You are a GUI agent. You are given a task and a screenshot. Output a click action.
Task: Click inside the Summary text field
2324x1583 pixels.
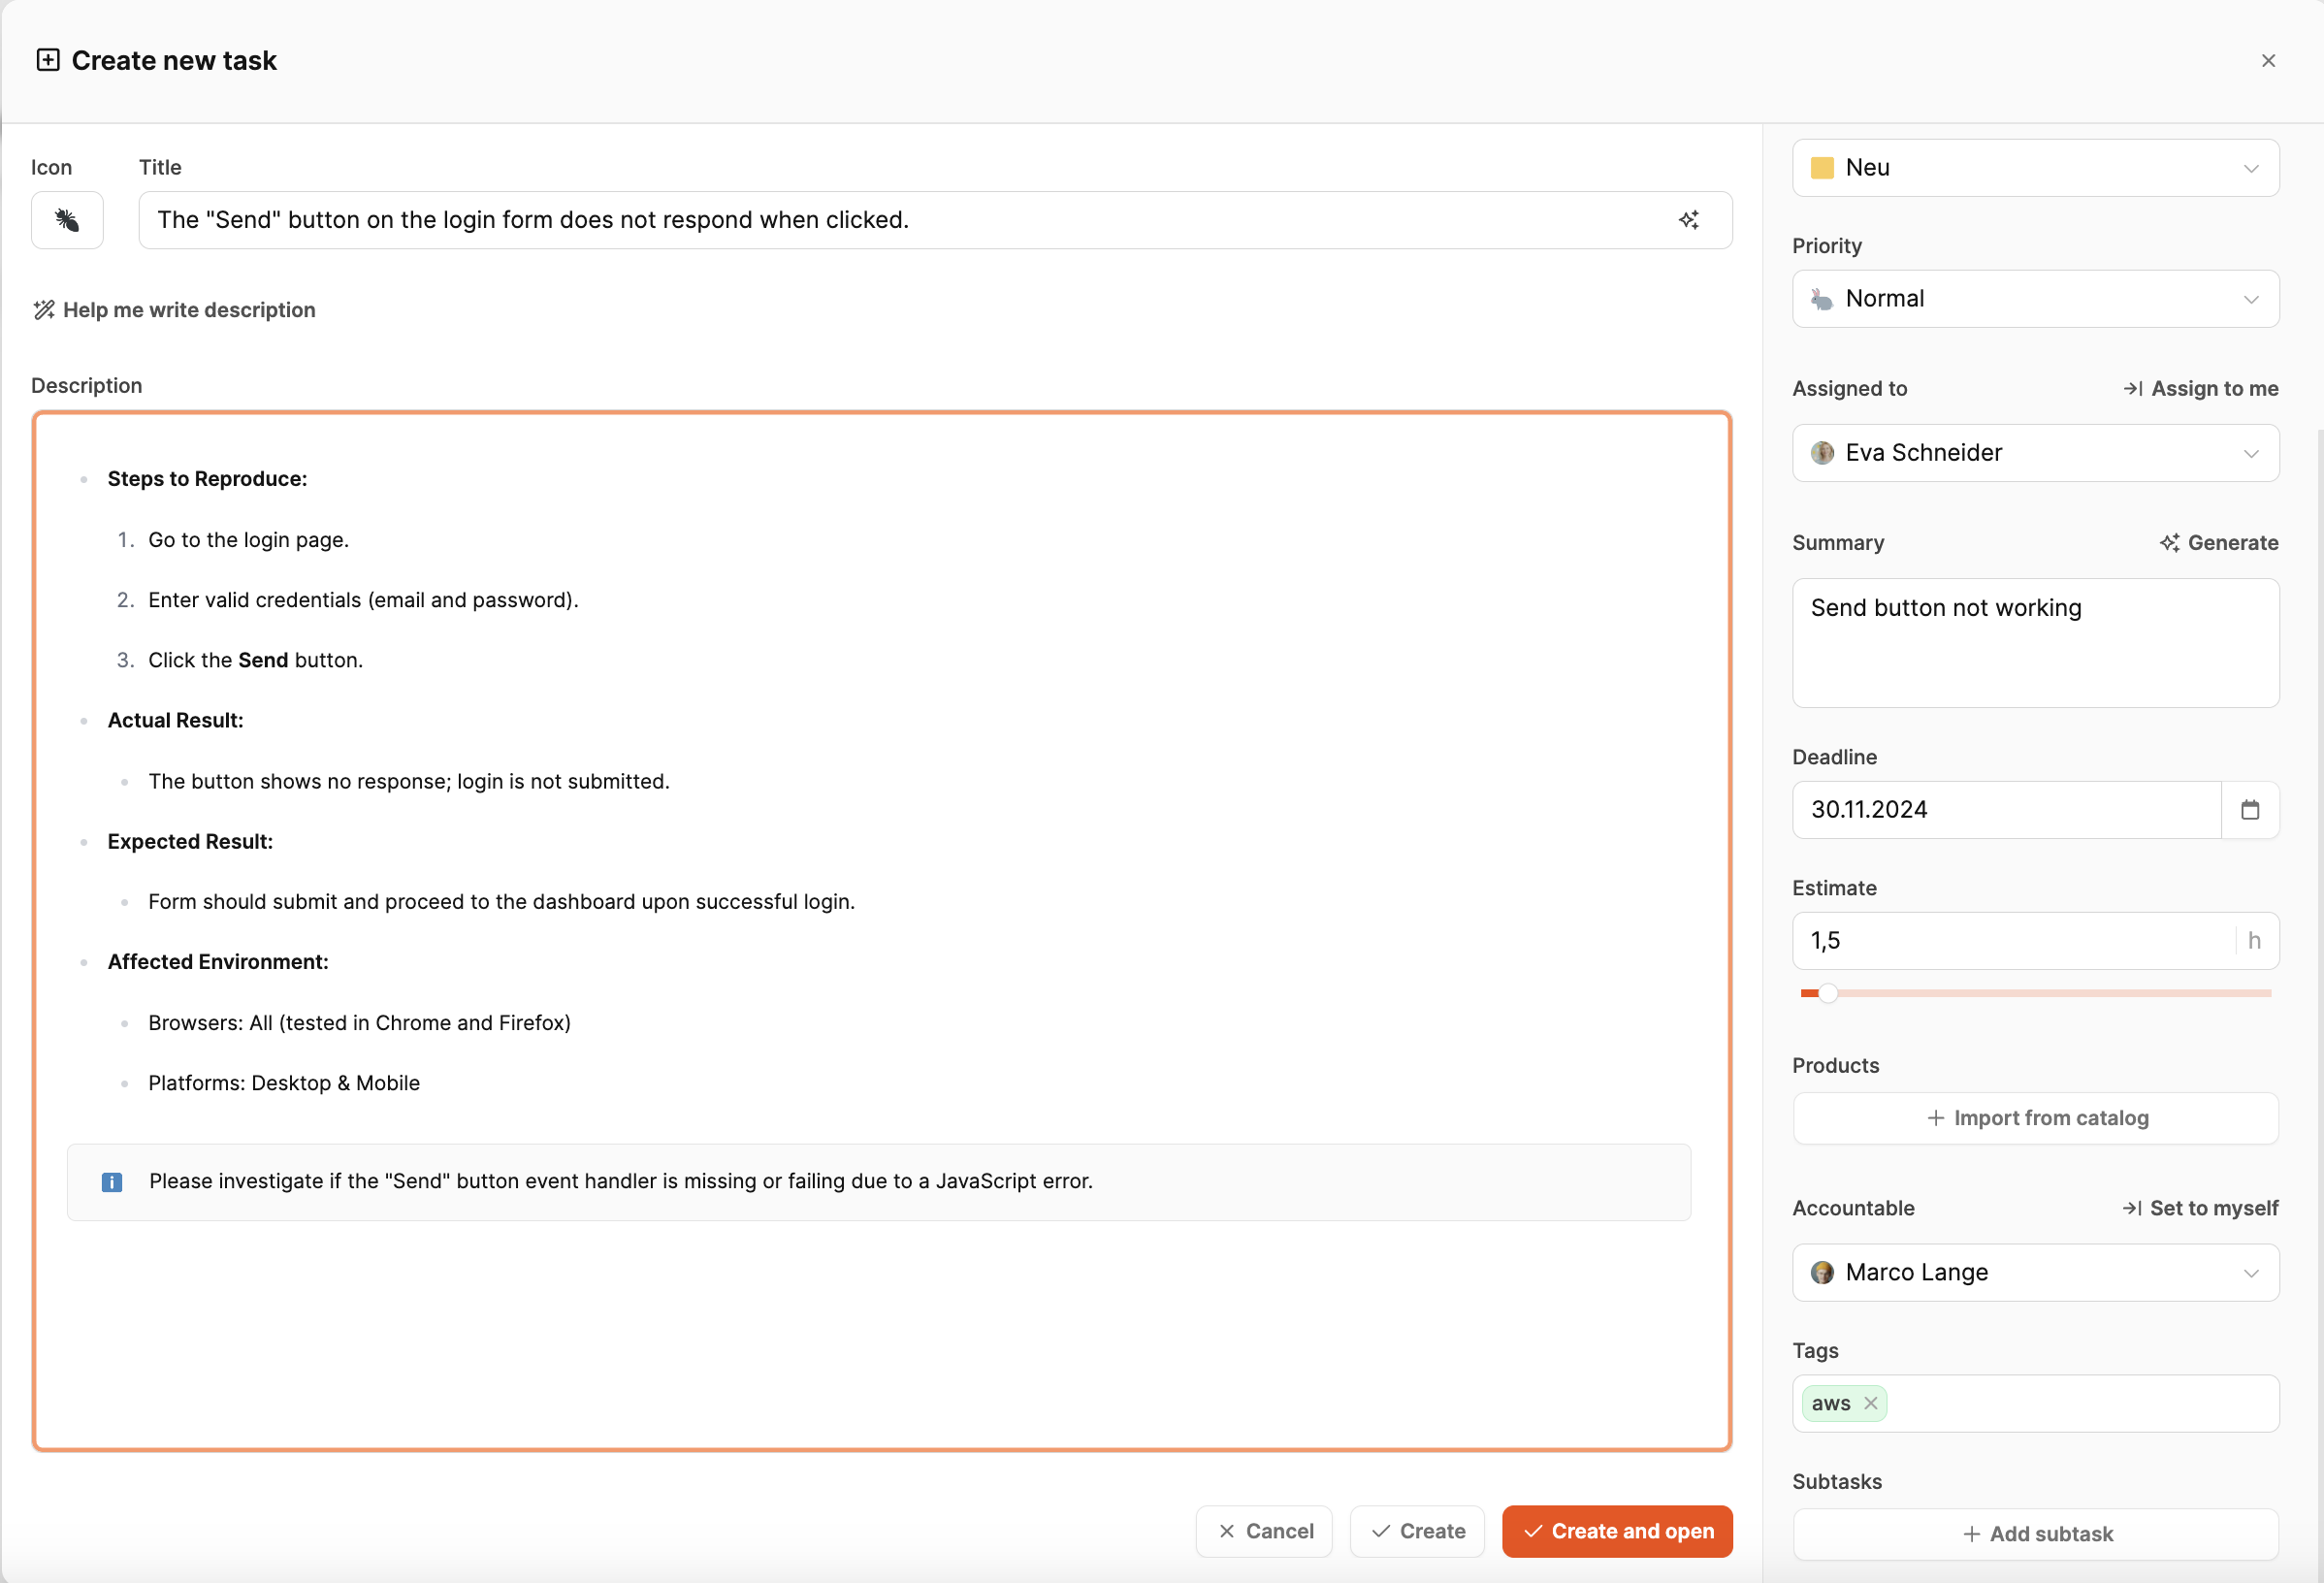click(2035, 643)
